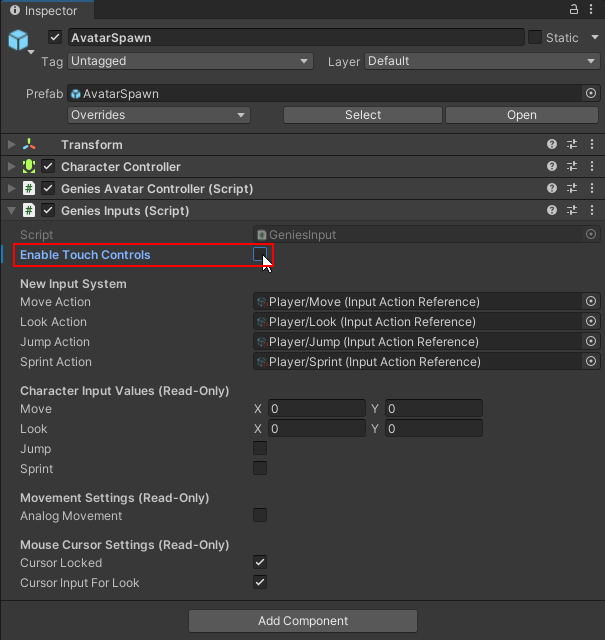Viewport: 605px width, 640px height.
Task: Click Genies Inputs help reference icon
Action: pos(552,211)
